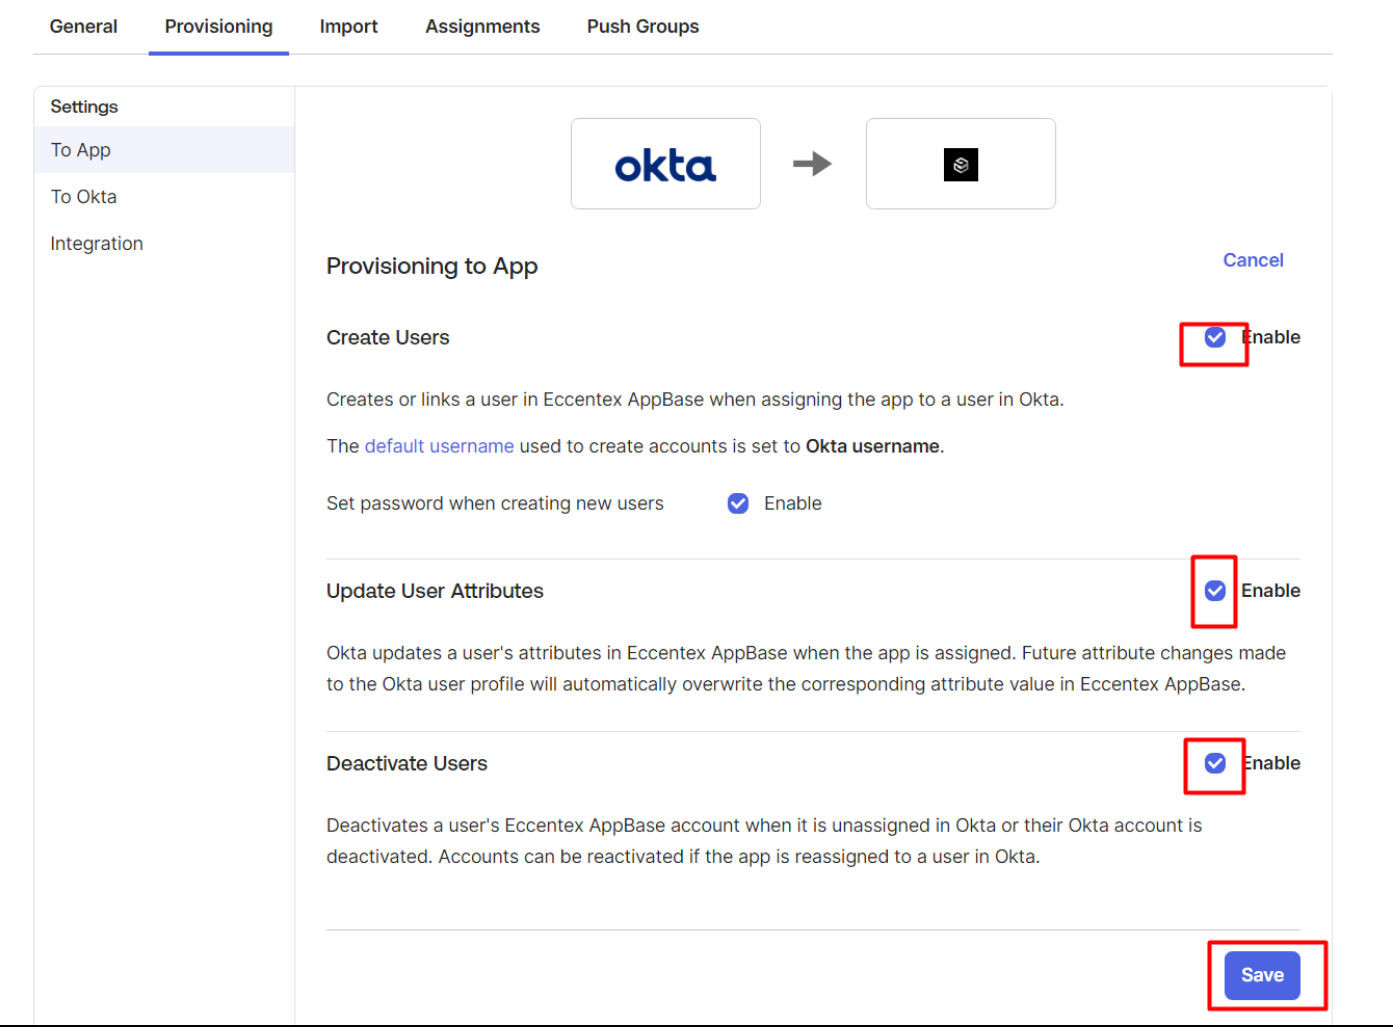
Task: Cancel editing of Provisioning to App
Action: click(1253, 260)
